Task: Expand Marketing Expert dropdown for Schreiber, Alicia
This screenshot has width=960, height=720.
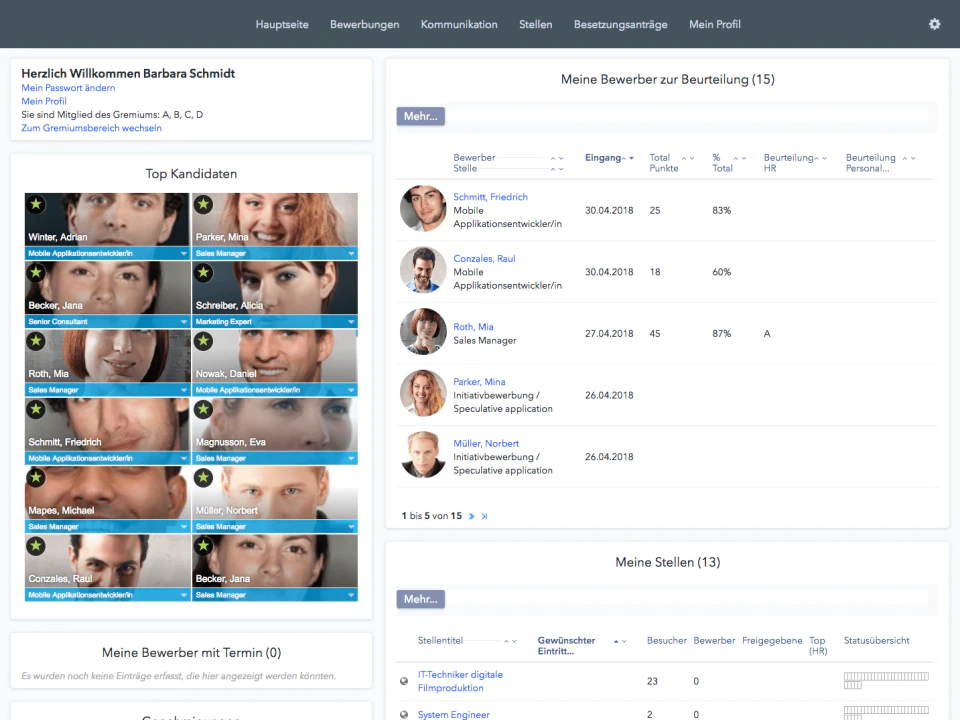Action: [351, 321]
